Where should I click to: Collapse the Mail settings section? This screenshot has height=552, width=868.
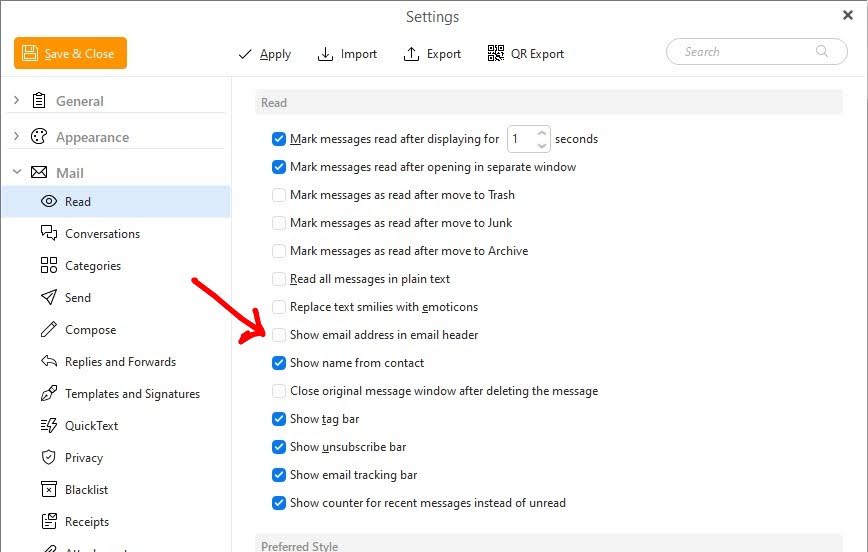tap(17, 173)
